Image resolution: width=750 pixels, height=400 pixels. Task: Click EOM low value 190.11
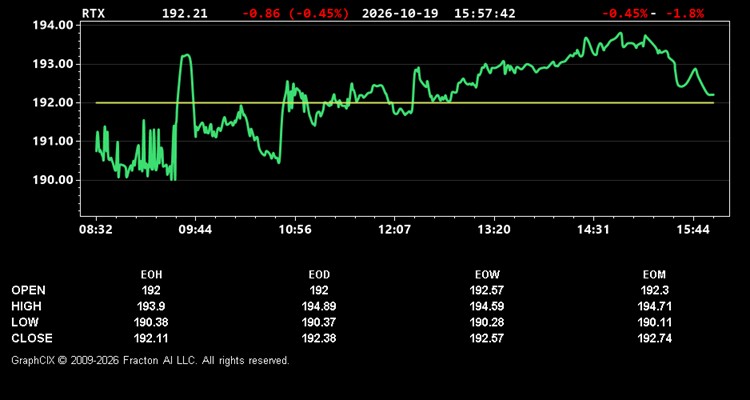pos(654,322)
